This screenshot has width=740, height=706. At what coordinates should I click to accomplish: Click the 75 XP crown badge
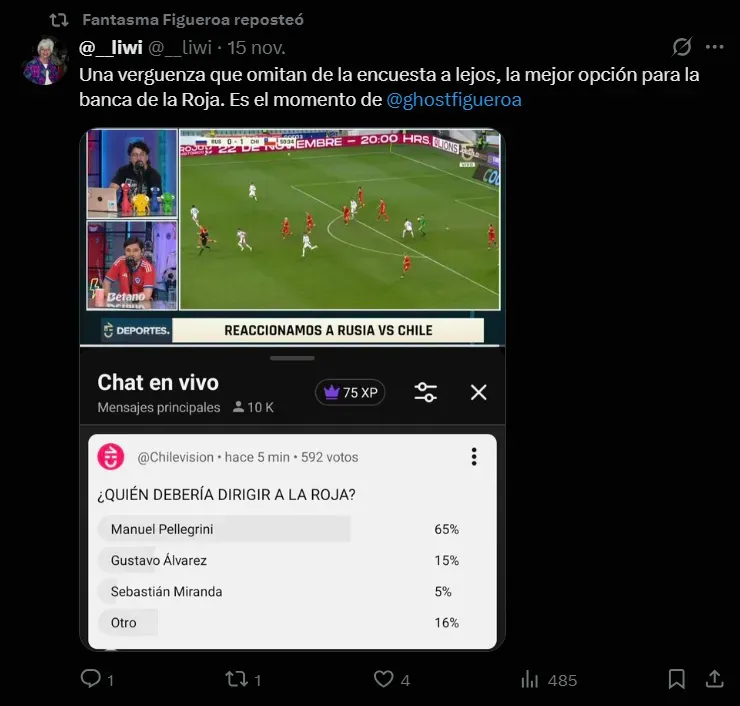pyautogui.click(x=350, y=392)
